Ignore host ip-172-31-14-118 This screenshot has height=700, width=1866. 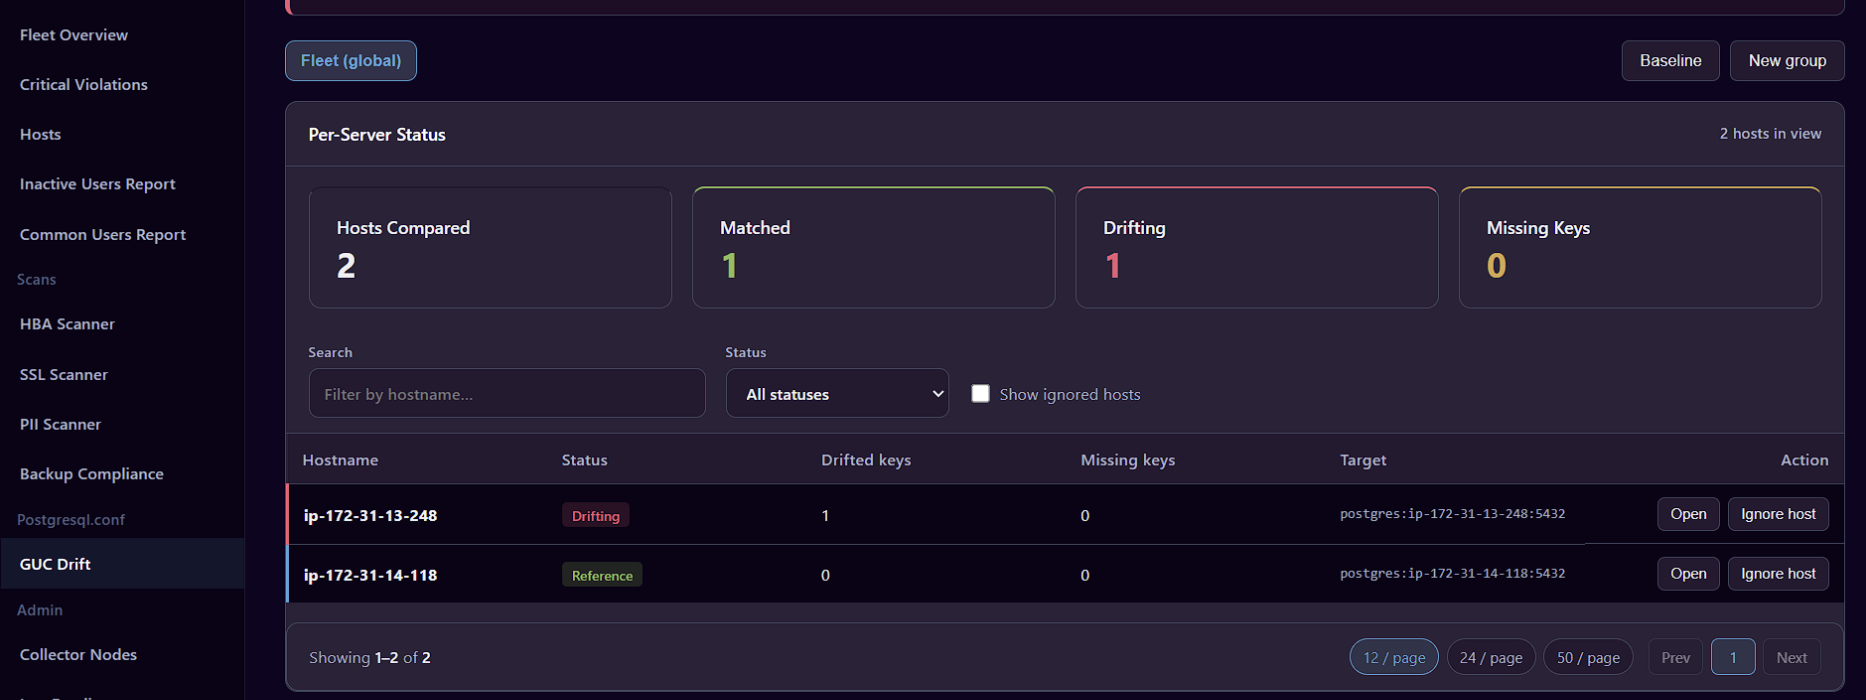1778,574
